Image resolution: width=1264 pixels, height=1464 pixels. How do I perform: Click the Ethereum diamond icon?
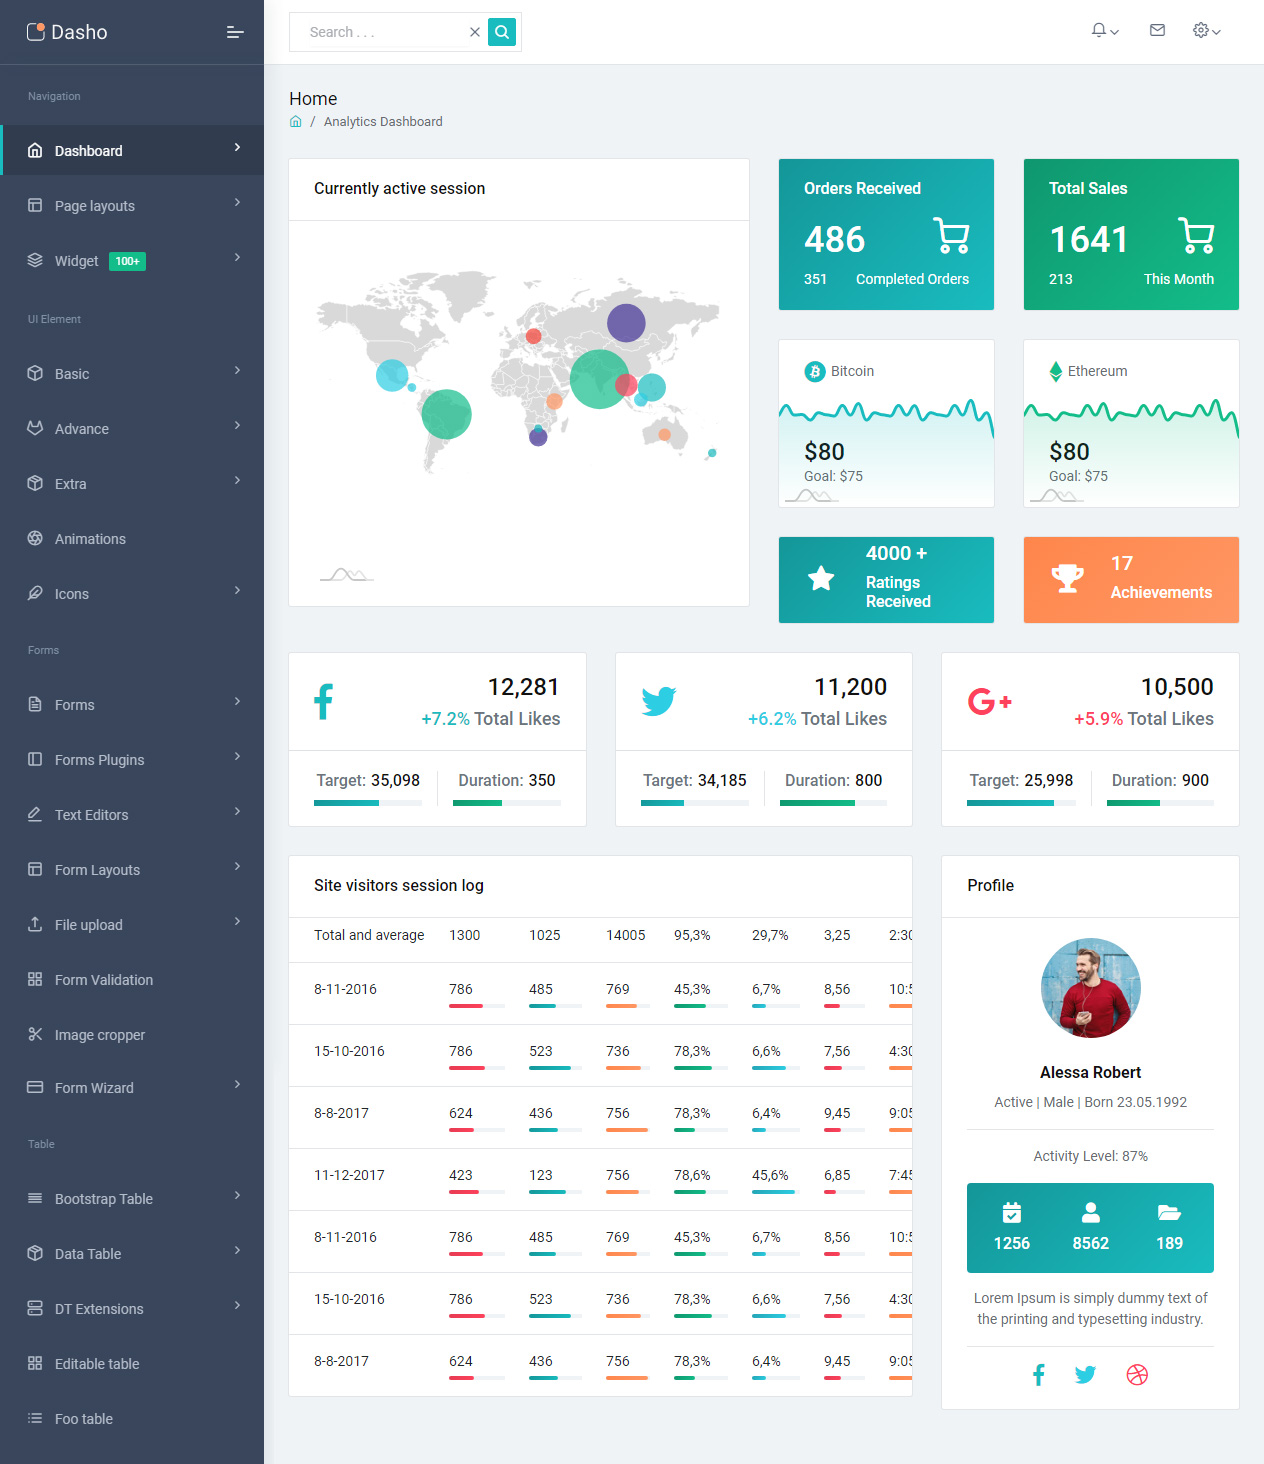point(1055,371)
